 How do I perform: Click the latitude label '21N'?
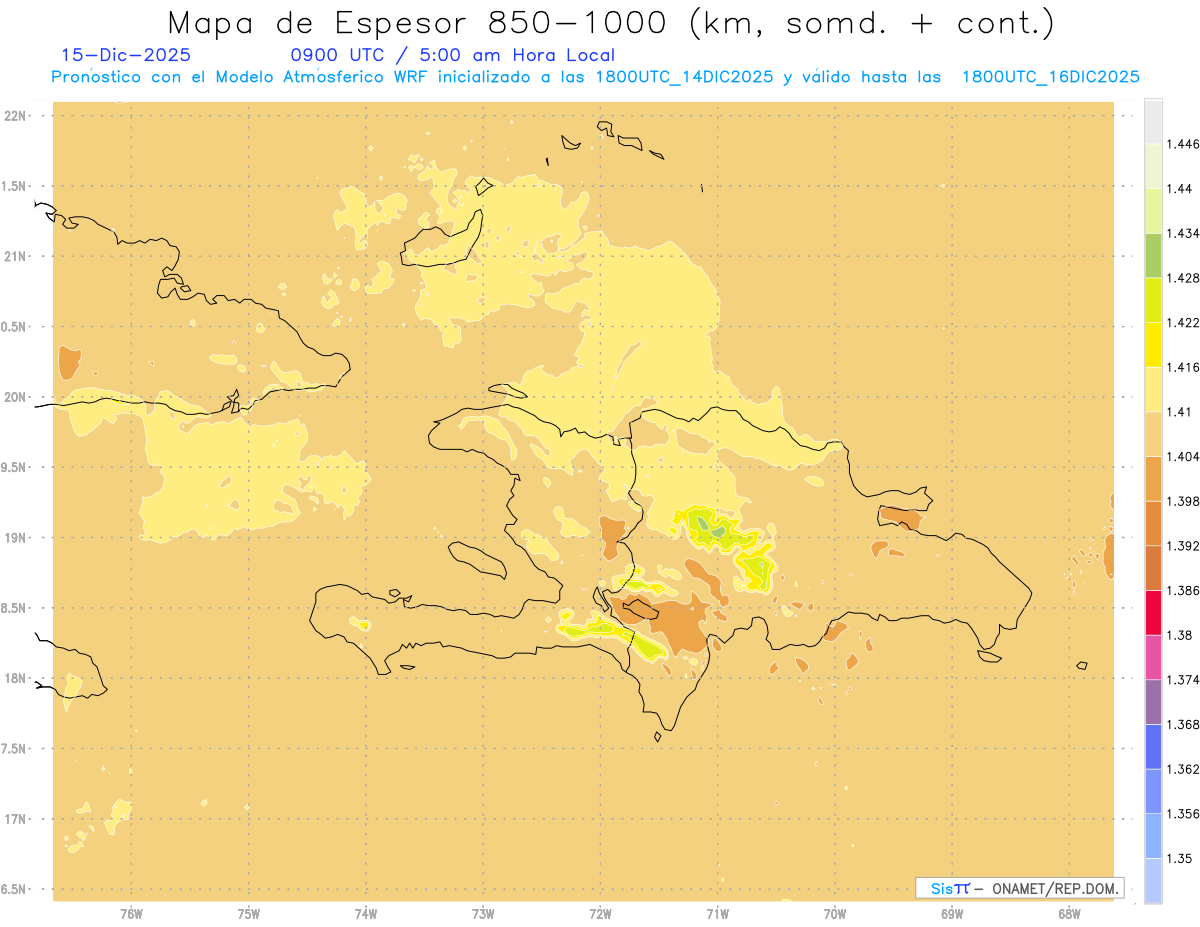pos(15,256)
